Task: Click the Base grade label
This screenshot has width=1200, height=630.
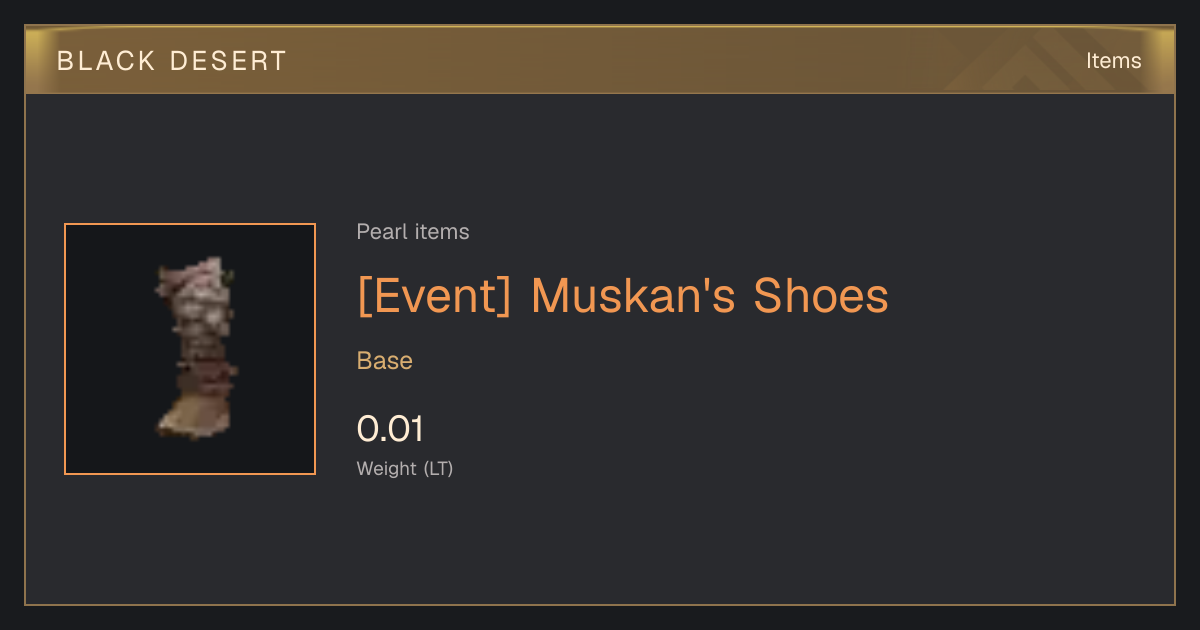Action: pyautogui.click(x=385, y=361)
